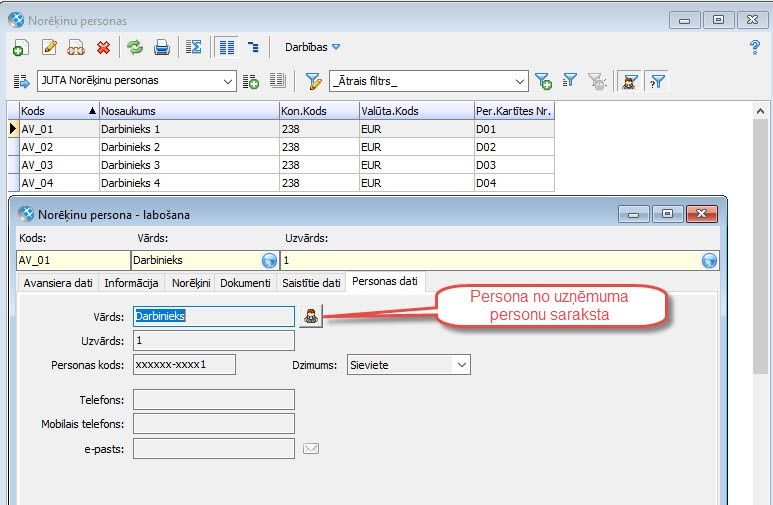Click the tree view icon
This screenshot has width=773, height=505.
pos(253,47)
